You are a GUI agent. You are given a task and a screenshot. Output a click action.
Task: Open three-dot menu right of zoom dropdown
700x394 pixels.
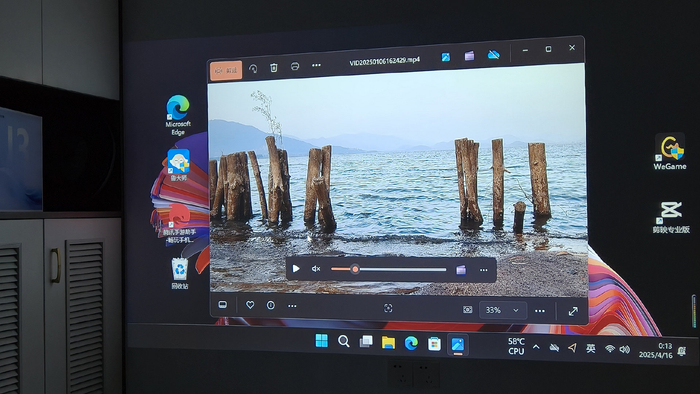pyautogui.click(x=540, y=311)
